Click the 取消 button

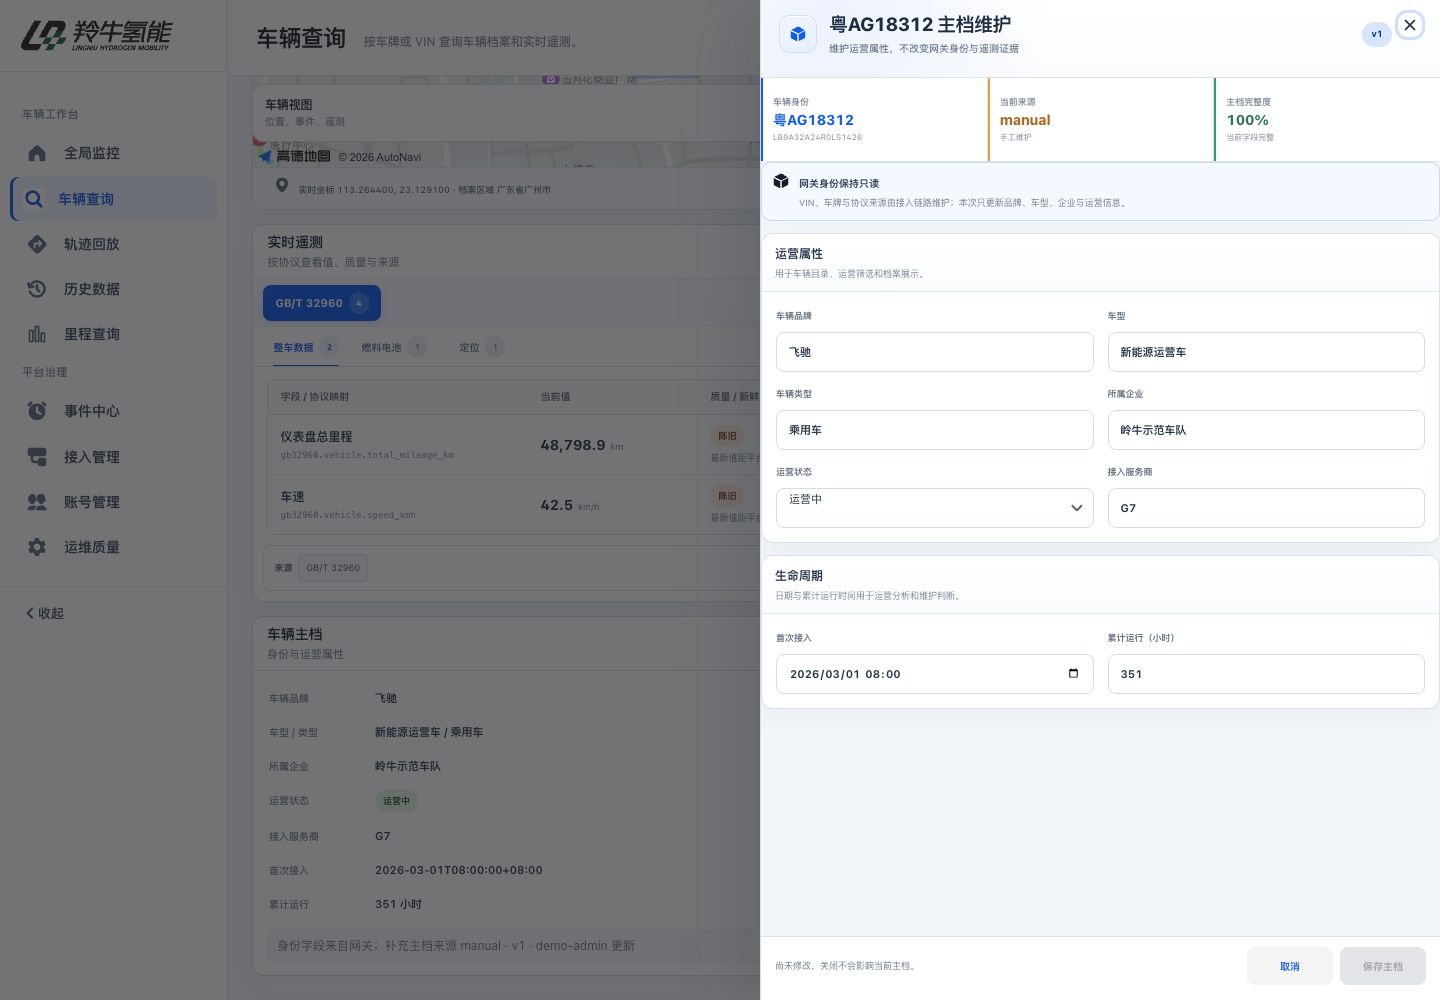point(1290,966)
